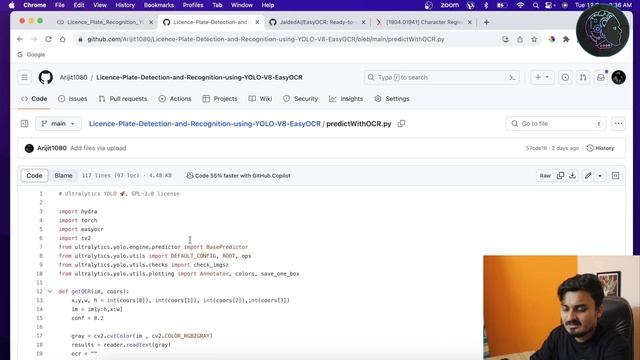Open the hamburger navigation menu on GitHub
640x360 pixels.
[x=24, y=77]
